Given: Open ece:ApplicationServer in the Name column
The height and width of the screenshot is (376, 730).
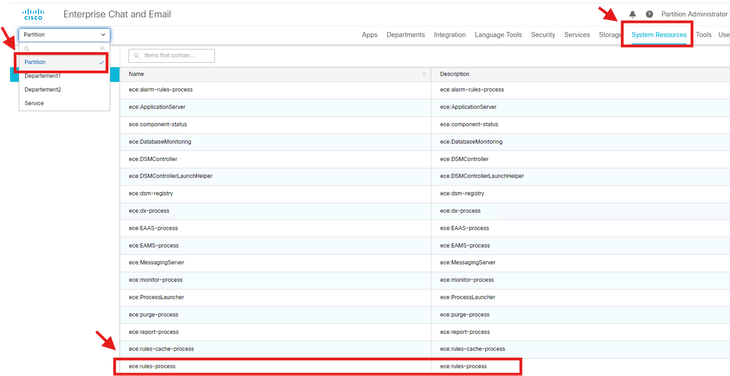Looking at the screenshot, I should pos(157,107).
